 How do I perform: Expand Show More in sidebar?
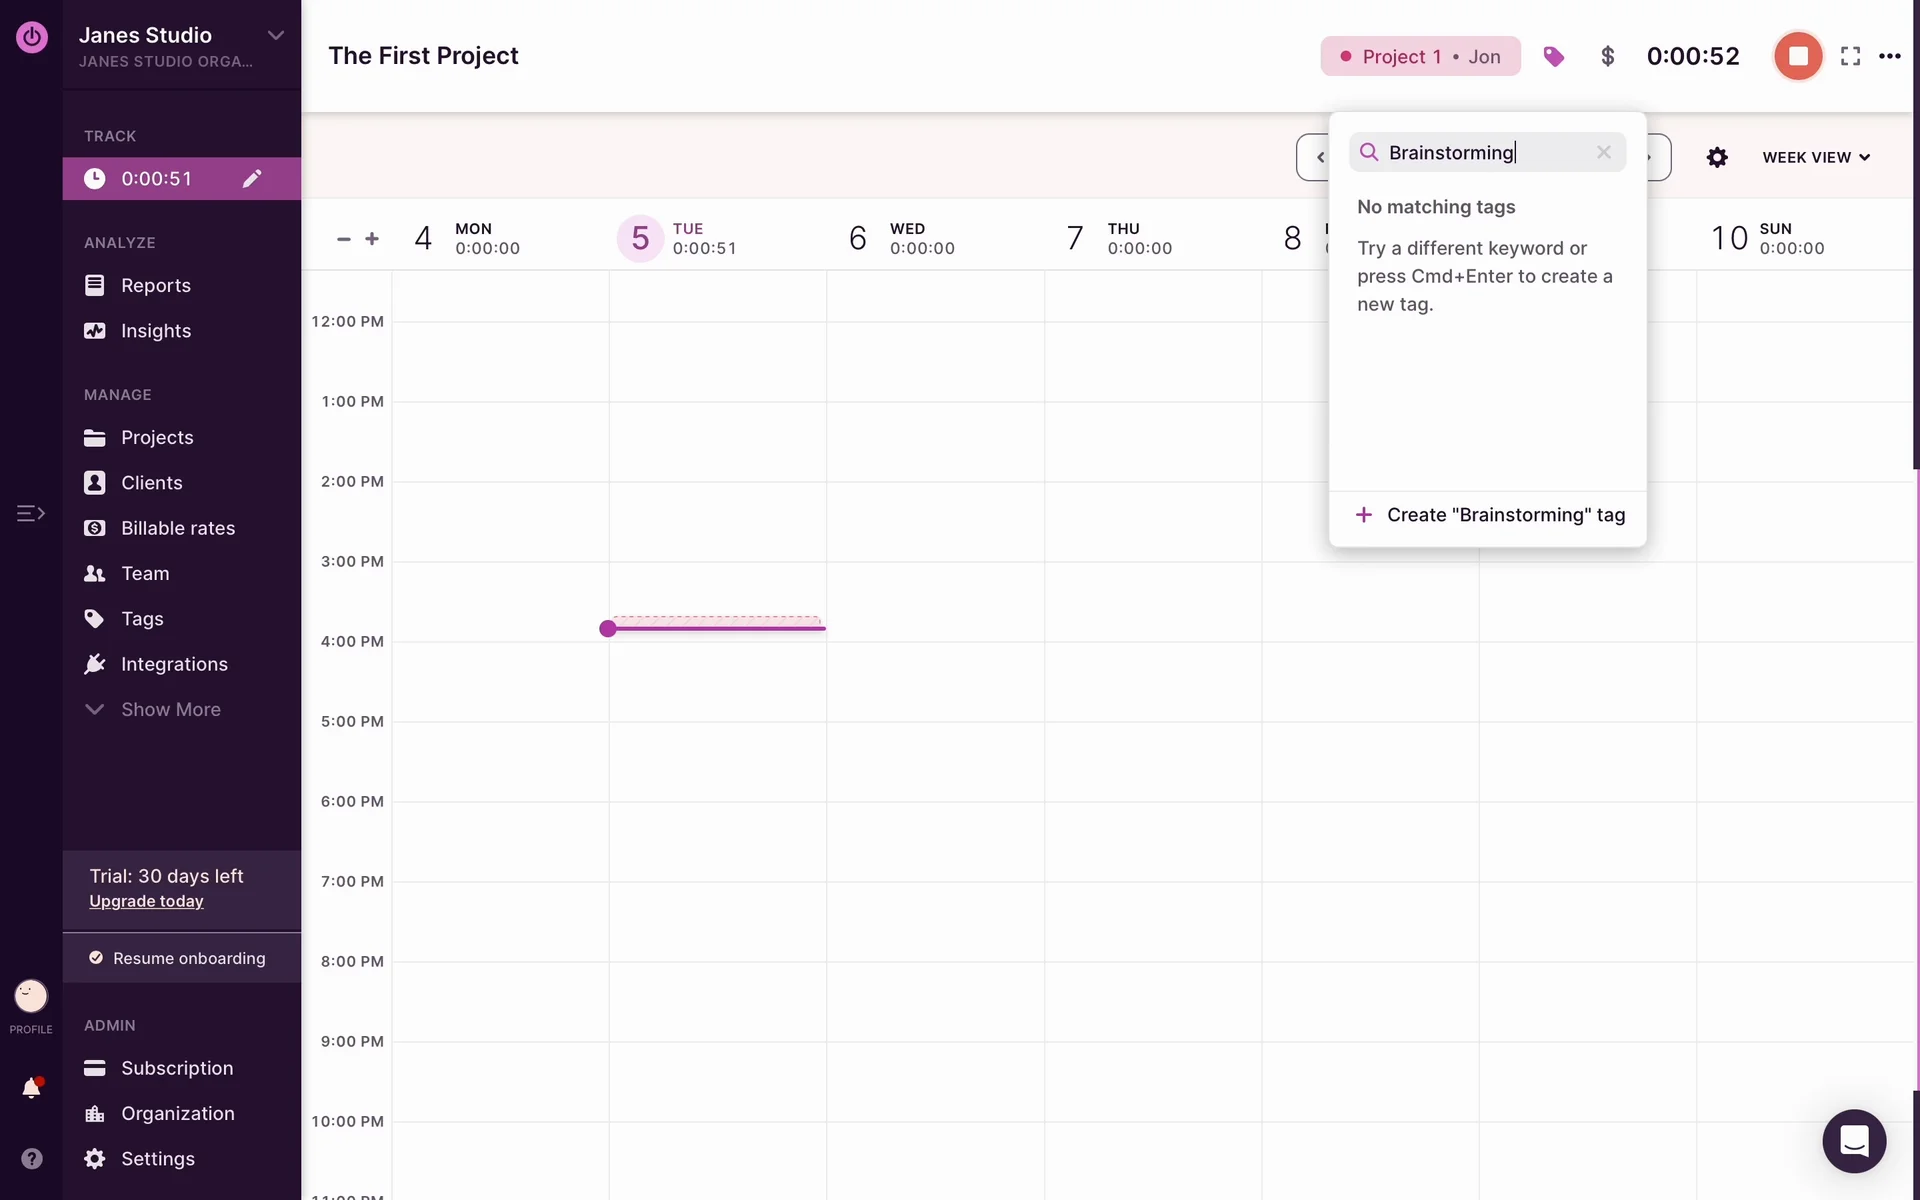click(170, 709)
